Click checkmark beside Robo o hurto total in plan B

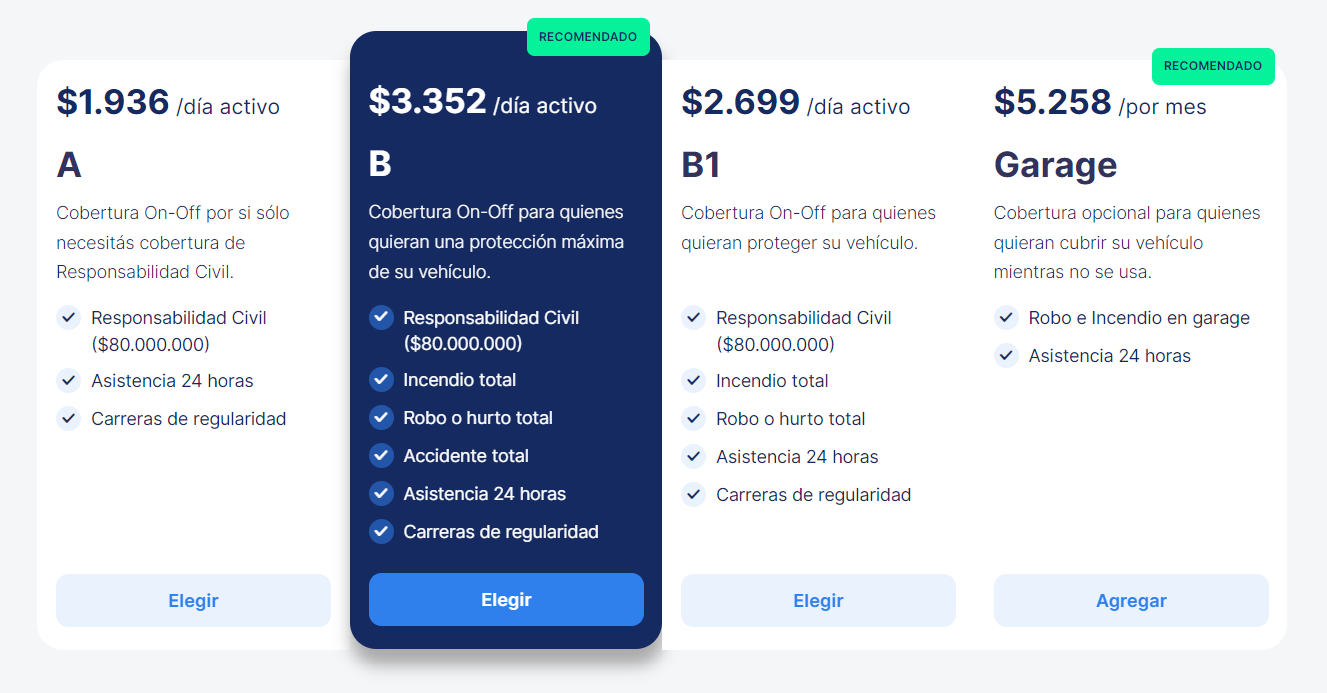pos(381,418)
